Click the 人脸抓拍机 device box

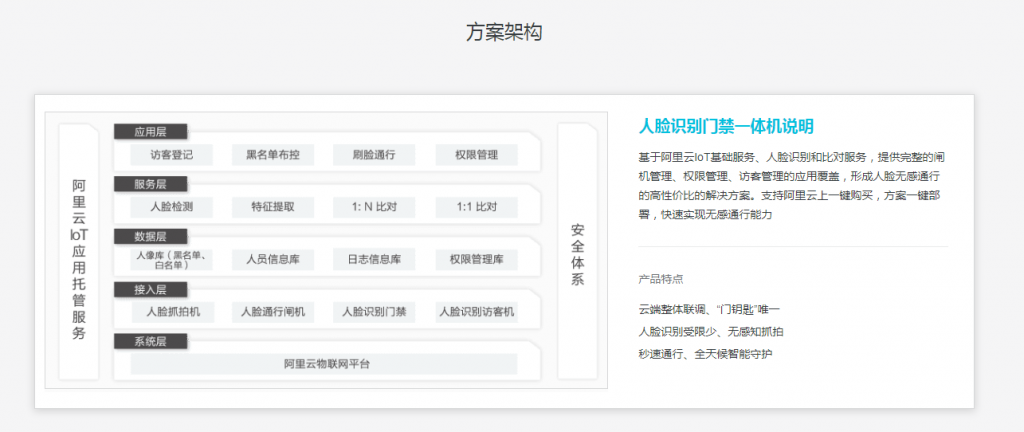[x=171, y=312]
